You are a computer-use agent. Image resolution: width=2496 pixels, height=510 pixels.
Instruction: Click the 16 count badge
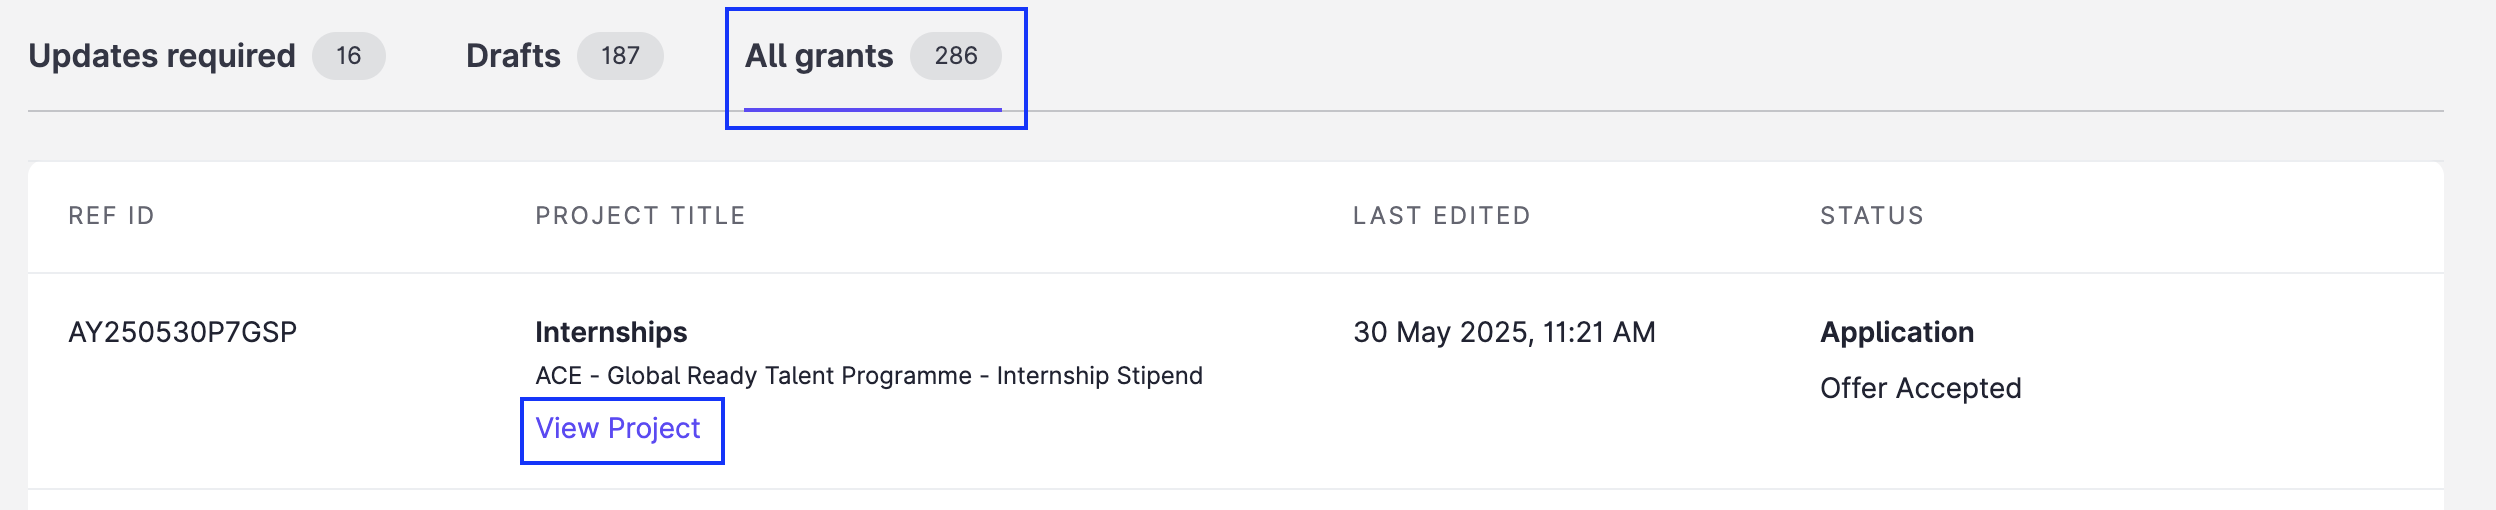349,56
